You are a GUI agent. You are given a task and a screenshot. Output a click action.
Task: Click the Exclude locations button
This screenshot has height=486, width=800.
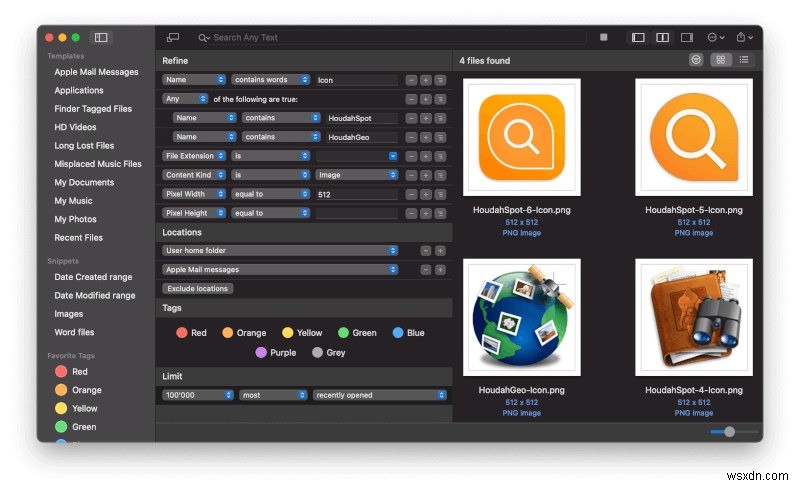(x=197, y=289)
